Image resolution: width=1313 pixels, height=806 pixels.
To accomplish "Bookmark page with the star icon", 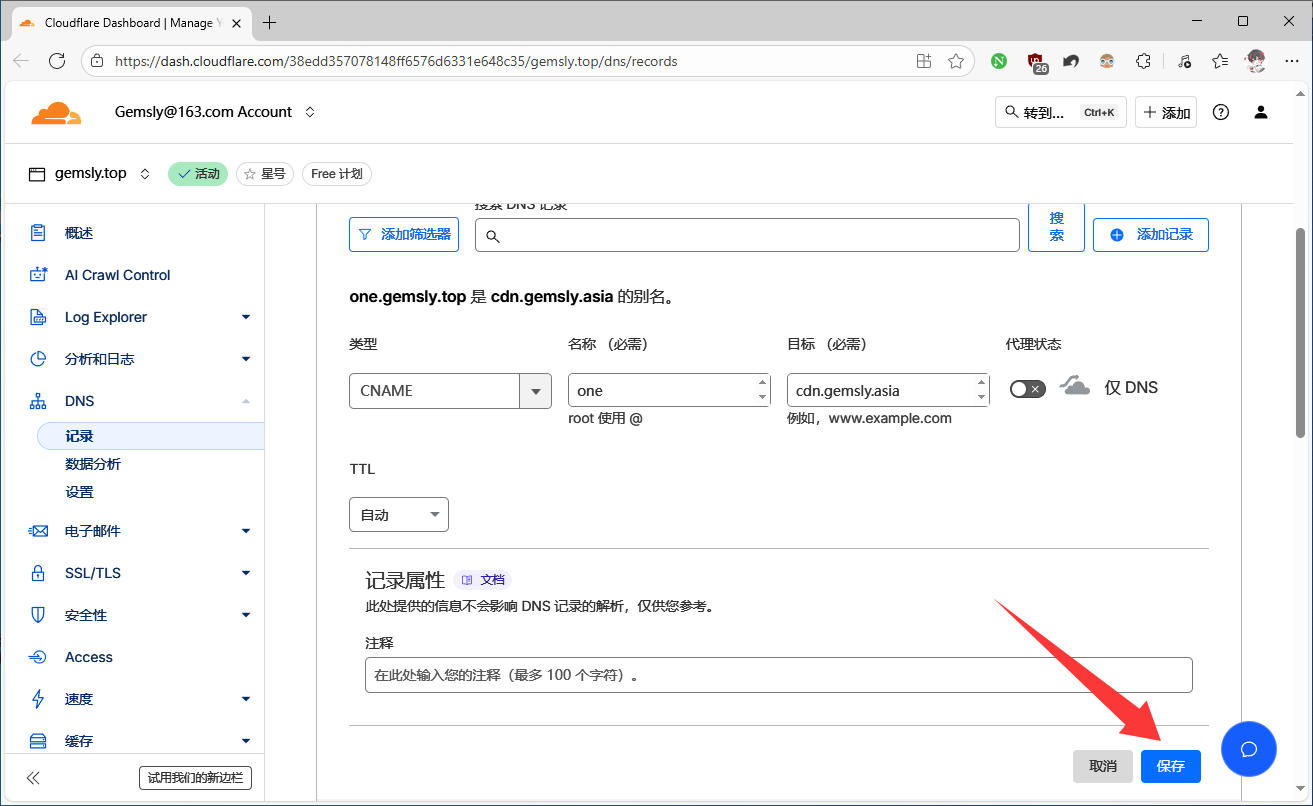I will point(955,61).
